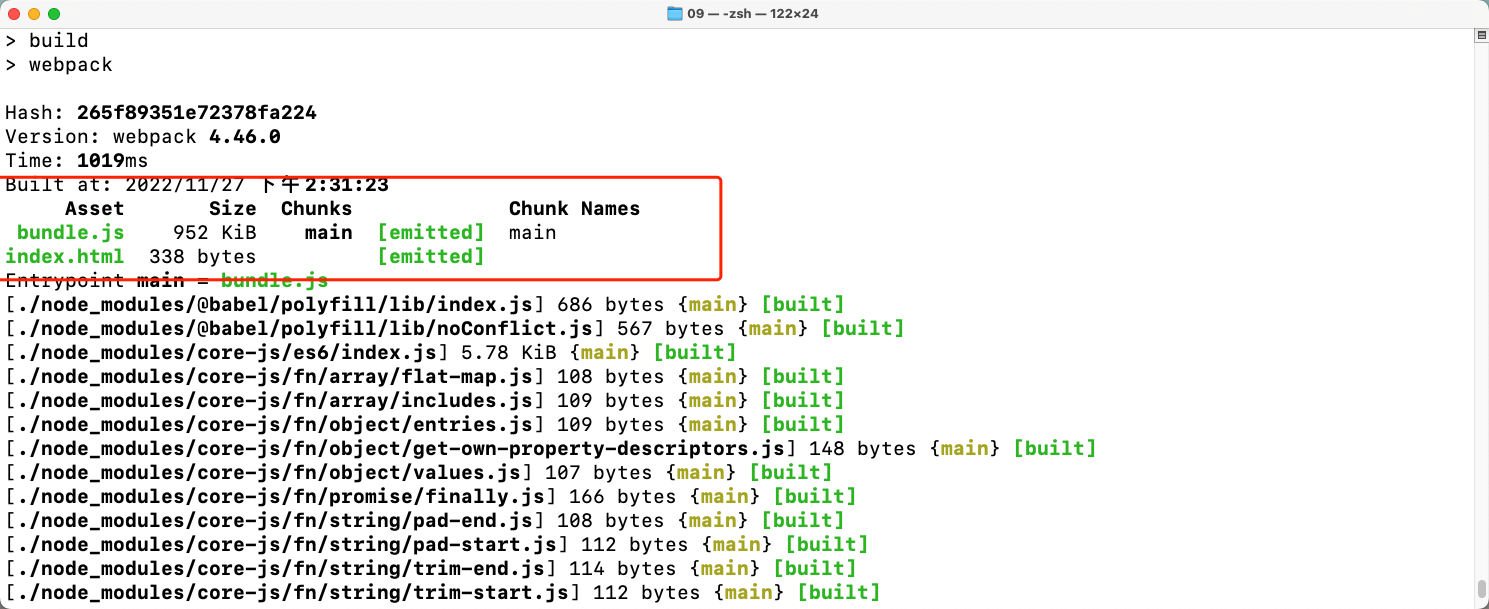Click the [emitted] tag in the index.html row
Screen dimensions: 1489x609
tap(431, 257)
